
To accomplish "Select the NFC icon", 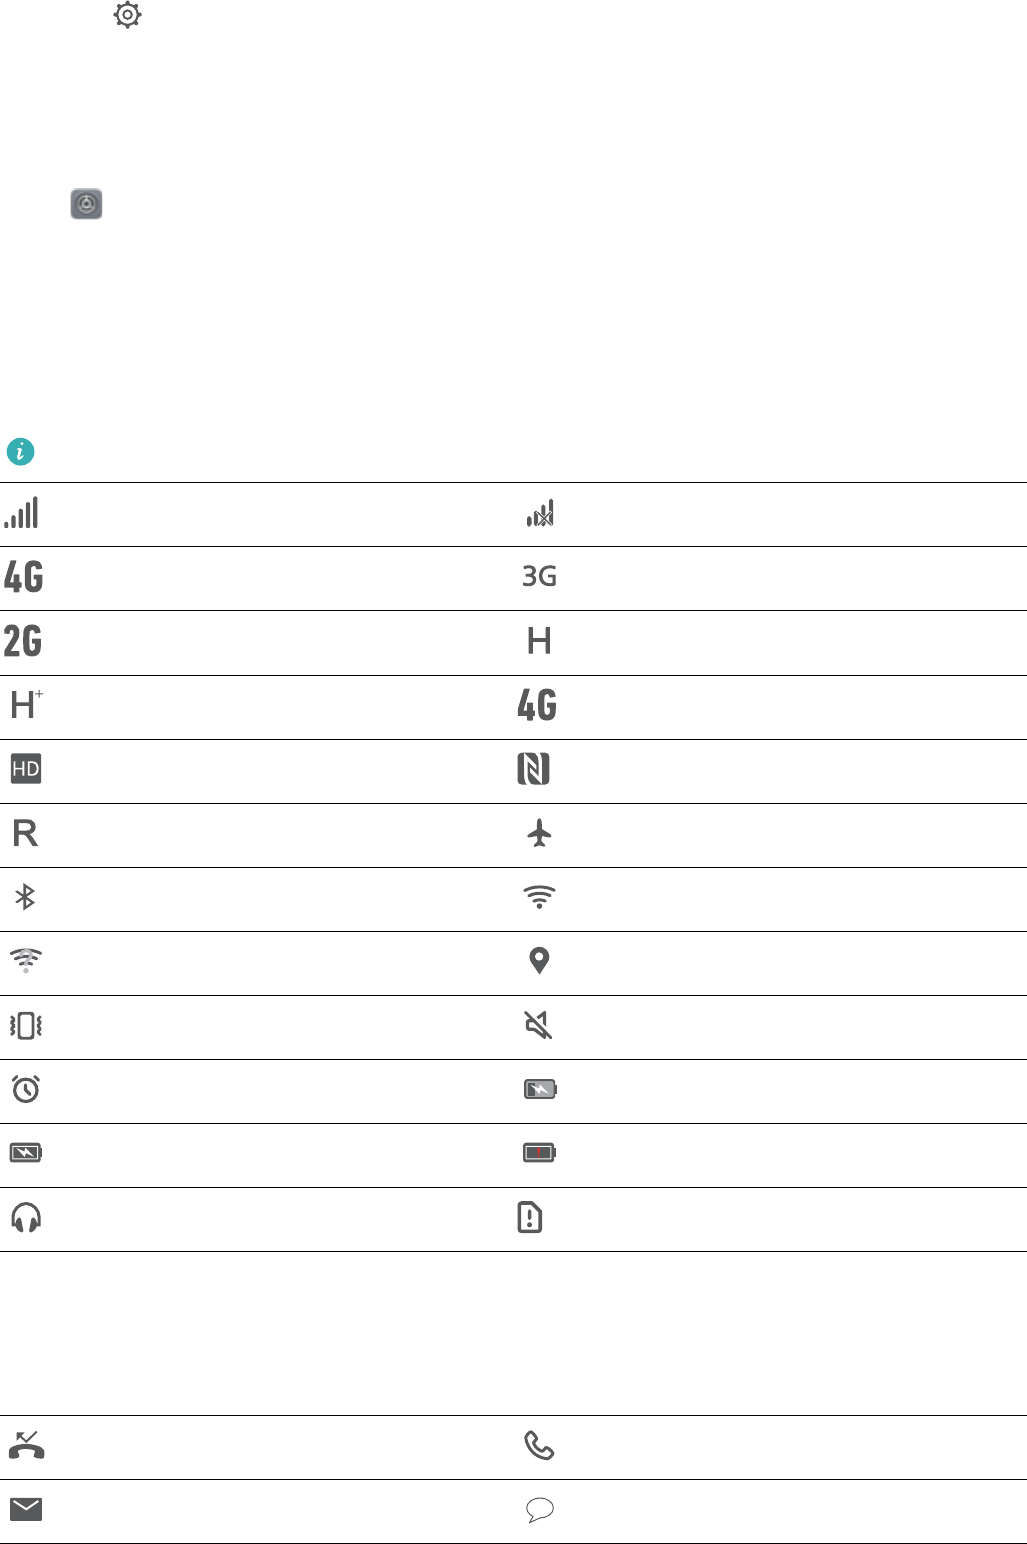I will (x=534, y=769).
